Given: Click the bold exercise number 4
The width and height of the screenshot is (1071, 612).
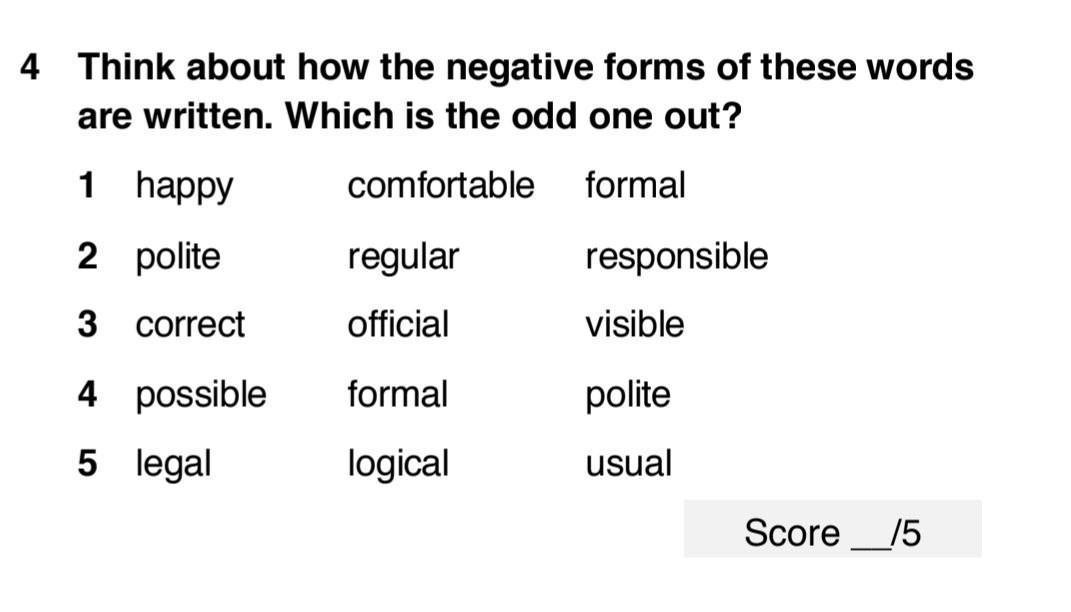Looking at the screenshot, I should 29,67.
